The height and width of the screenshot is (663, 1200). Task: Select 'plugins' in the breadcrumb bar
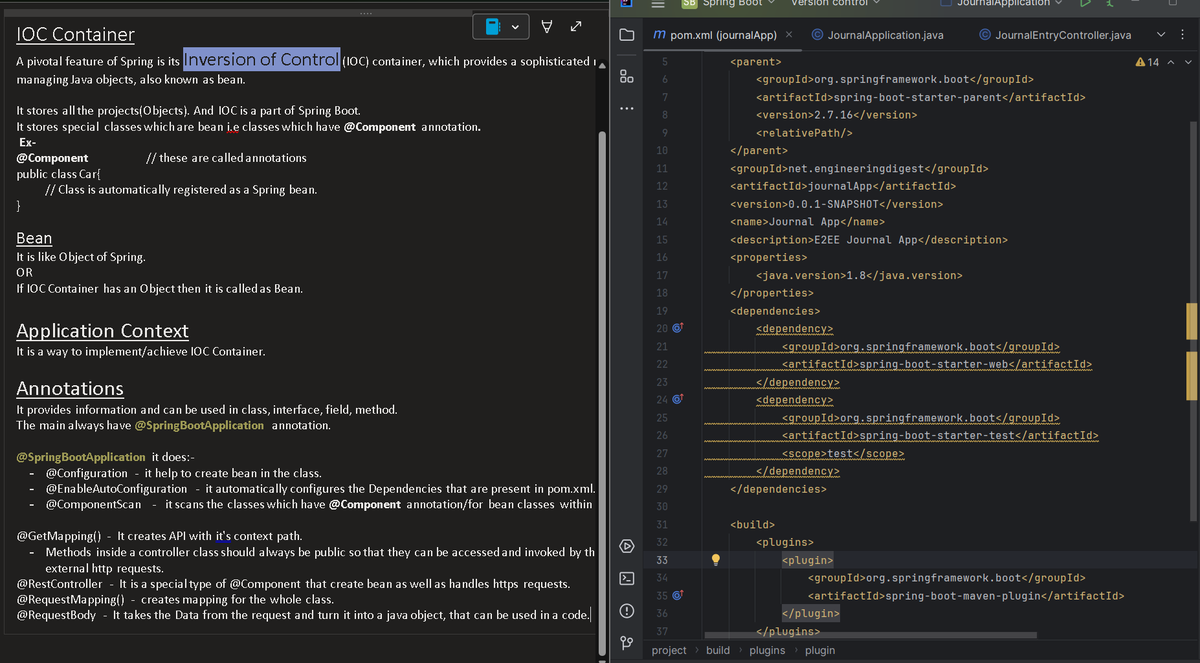pos(767,650)
